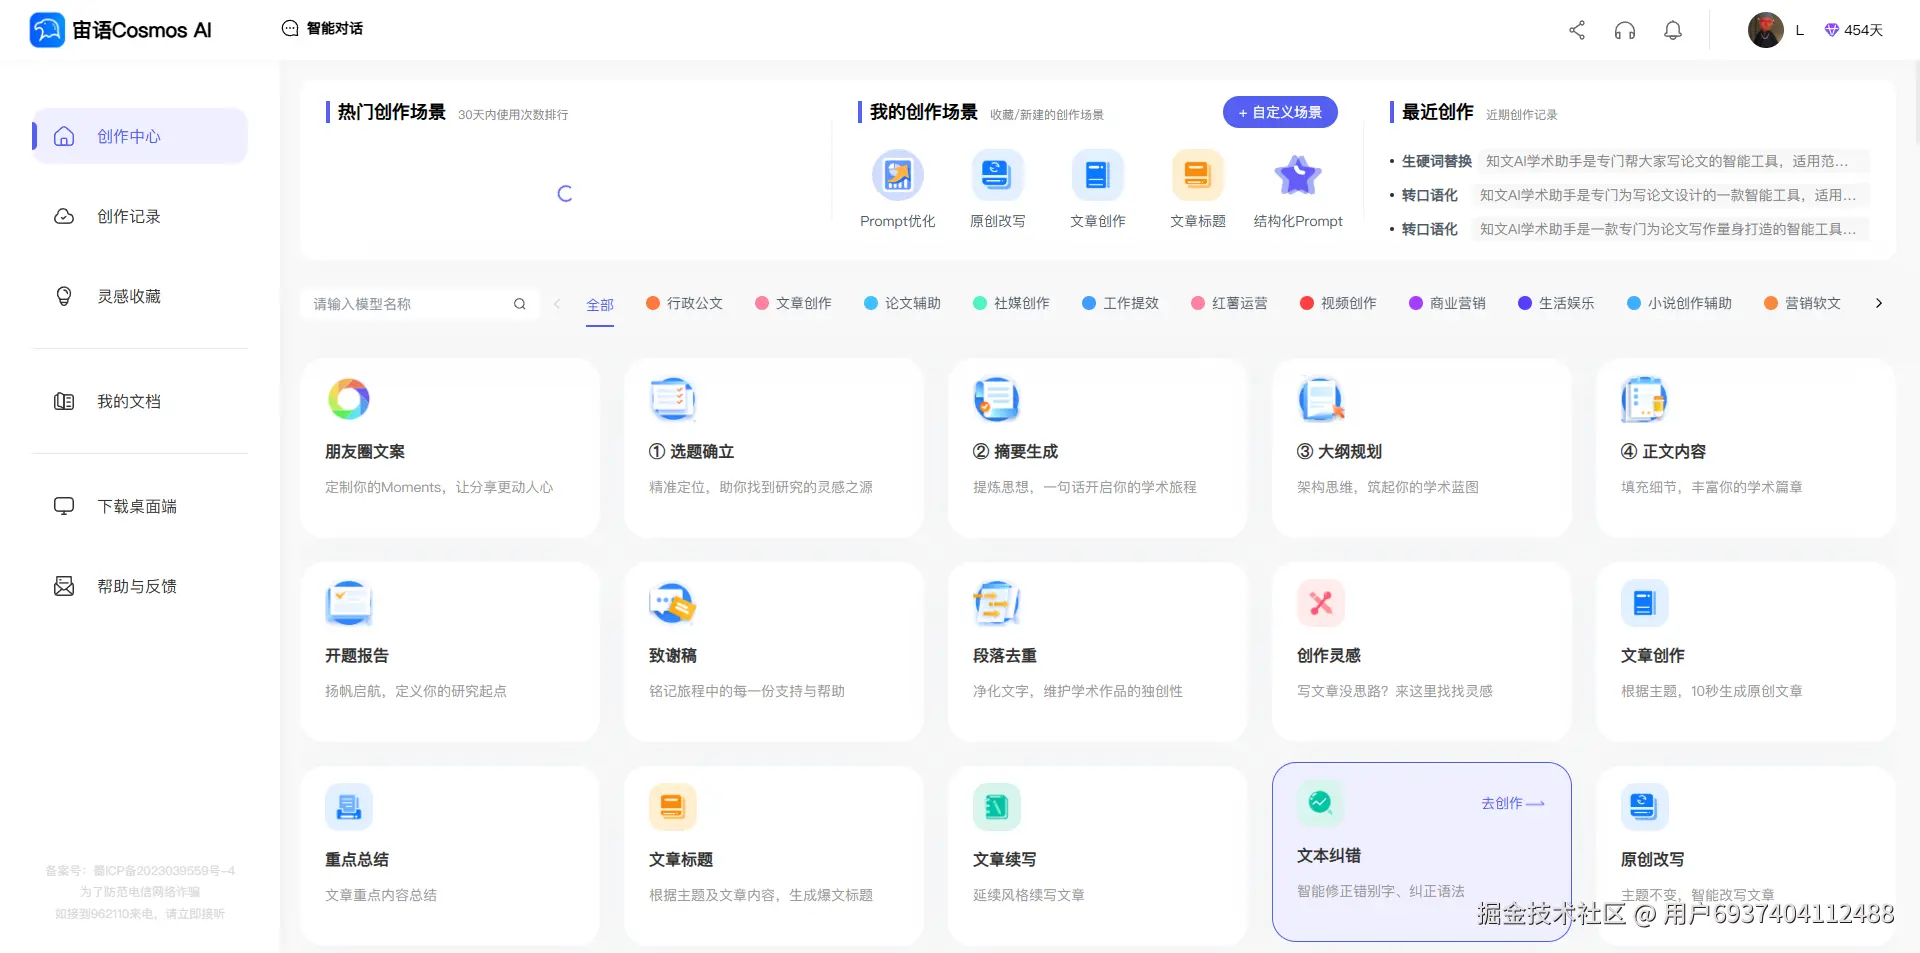Select the 论文辅助 category tab
This screenshot has height=953, width=1920.
point(903,303)
